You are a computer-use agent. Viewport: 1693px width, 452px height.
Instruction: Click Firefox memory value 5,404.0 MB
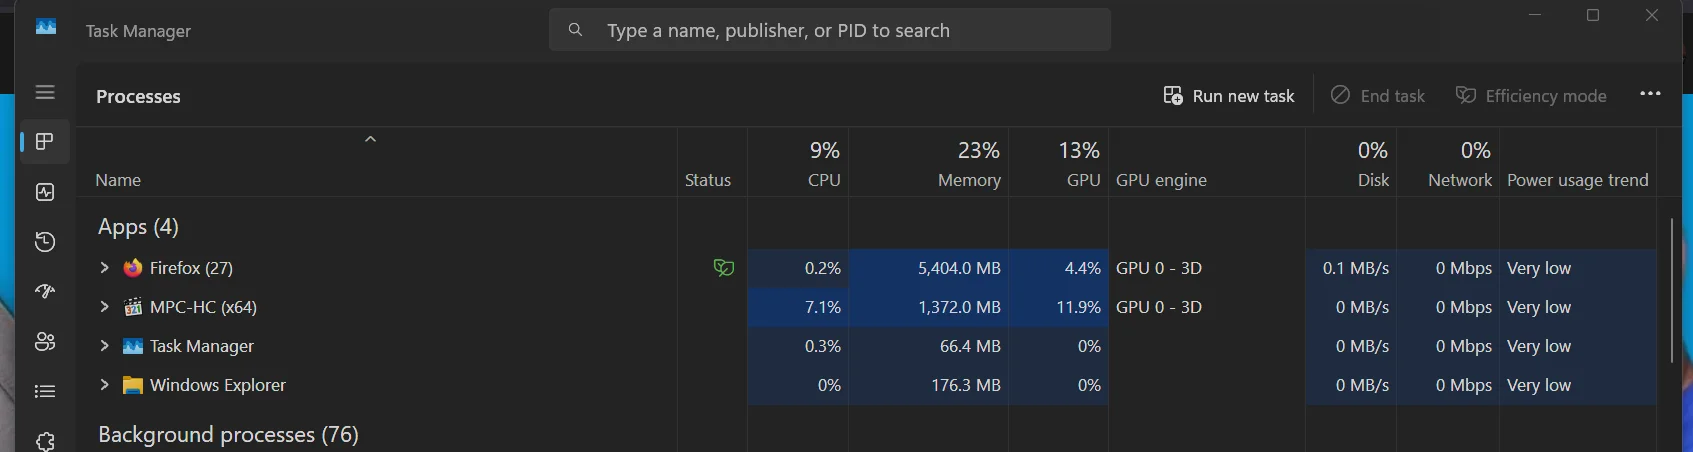pos(959,268)
